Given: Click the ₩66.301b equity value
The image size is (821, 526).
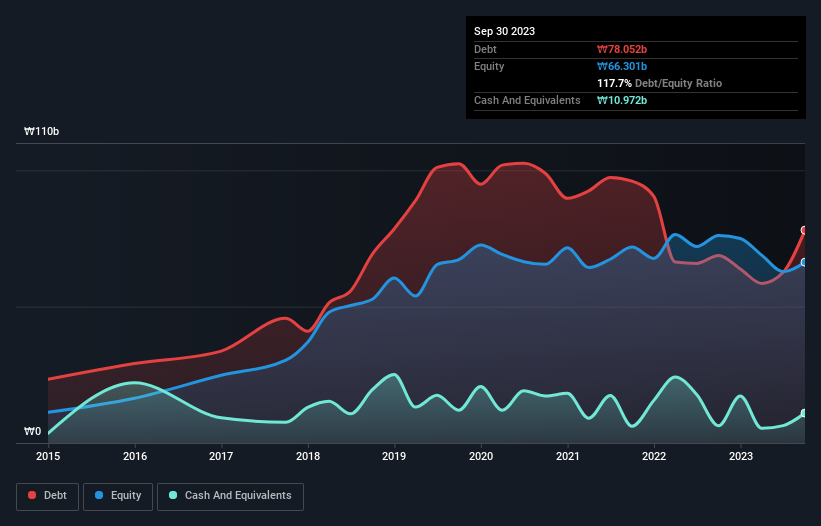Looking at the screenshot, I should tap(622, 66).
